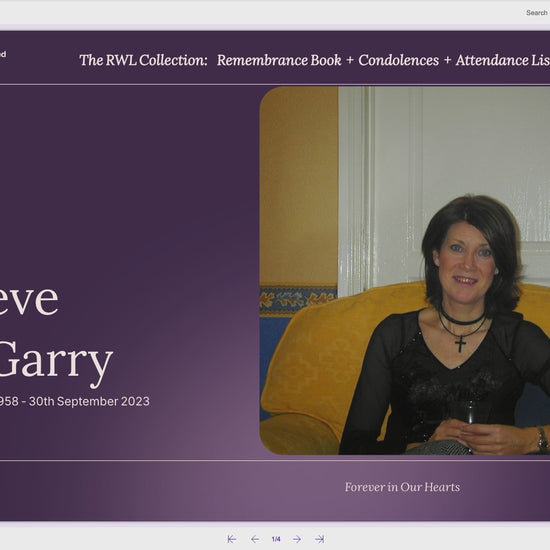Viewport: 550px width, 550px height.
Task: Click the 'Remembrance Book' title text
Action: (279, 60)
